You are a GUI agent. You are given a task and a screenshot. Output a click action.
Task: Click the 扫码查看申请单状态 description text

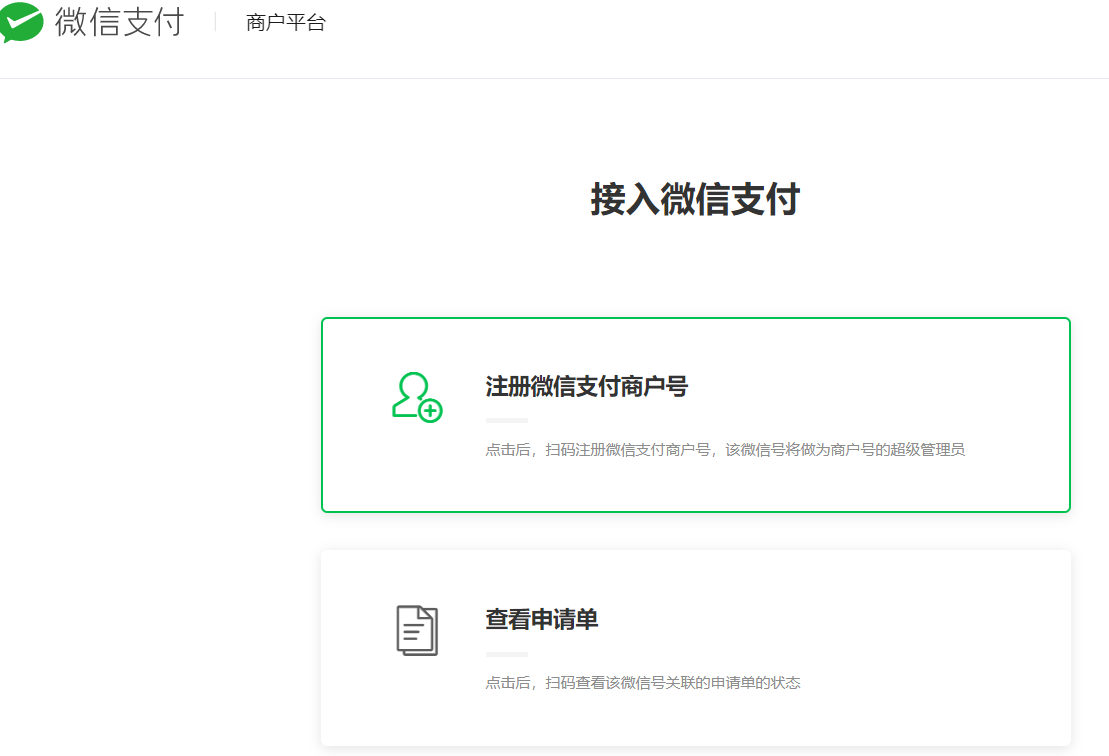point(643,683)
